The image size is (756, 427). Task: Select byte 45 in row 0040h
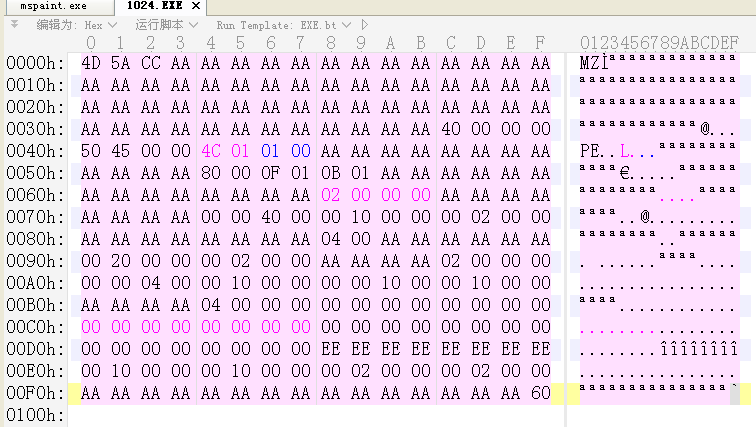pyautogui.click(x=121, y=151)
